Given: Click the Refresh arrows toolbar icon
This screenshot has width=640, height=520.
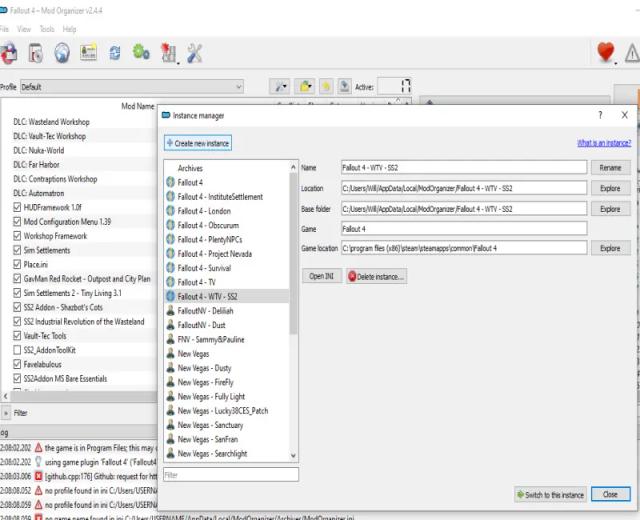Looking at the screenshot, I should pyautogui.click(x=115, y=53).
